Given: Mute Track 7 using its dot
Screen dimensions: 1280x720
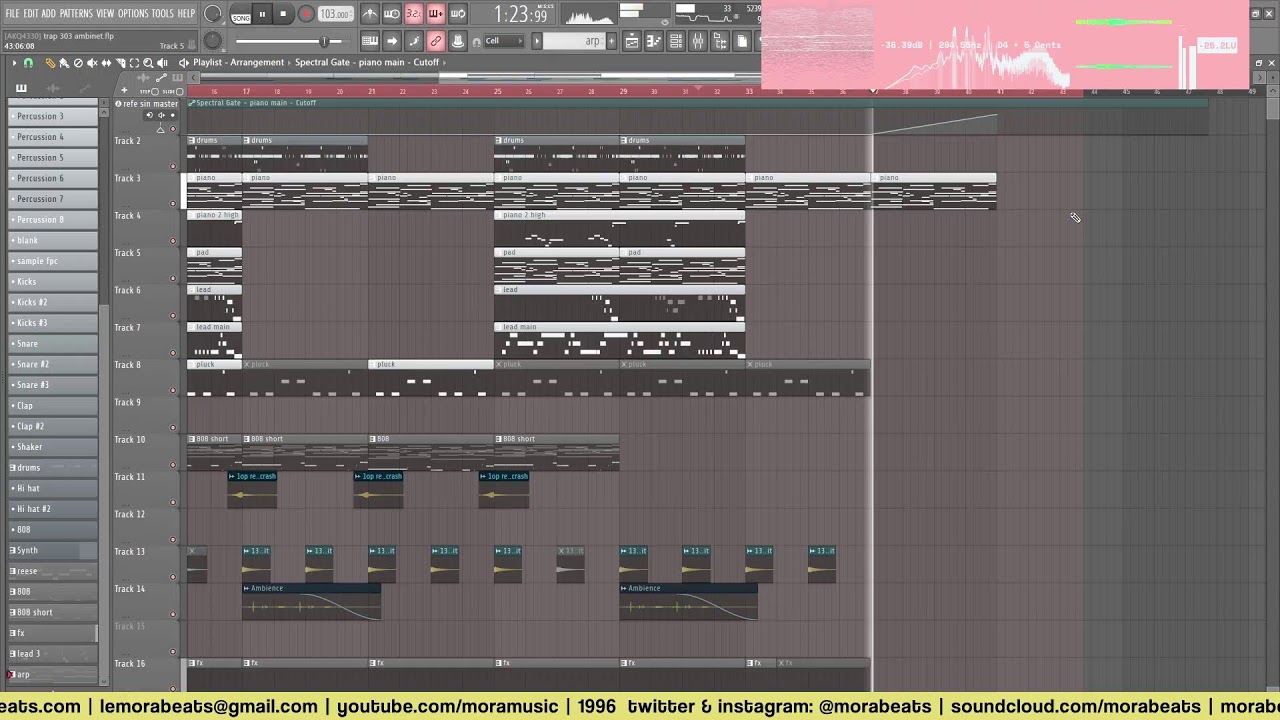Looking at the screenshot, I should 172,353.
